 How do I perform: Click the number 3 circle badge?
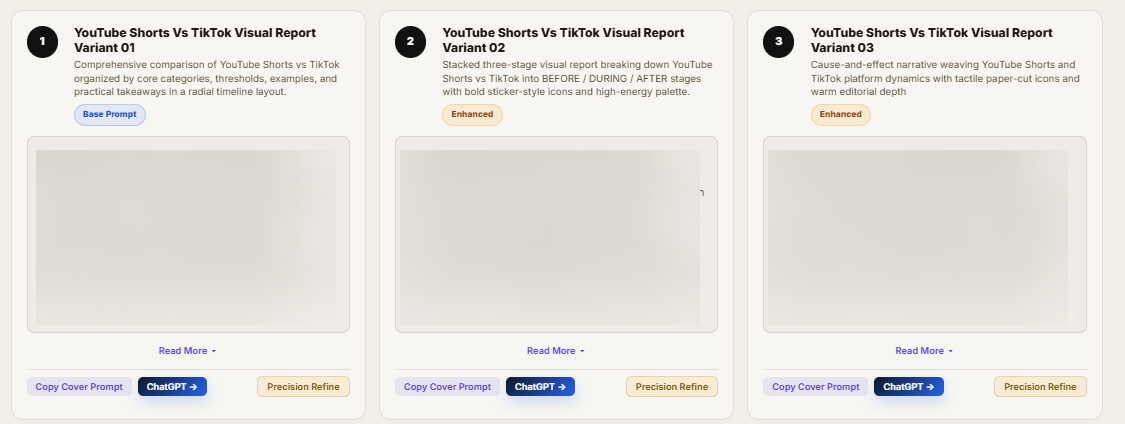click(x=778, y=42)
